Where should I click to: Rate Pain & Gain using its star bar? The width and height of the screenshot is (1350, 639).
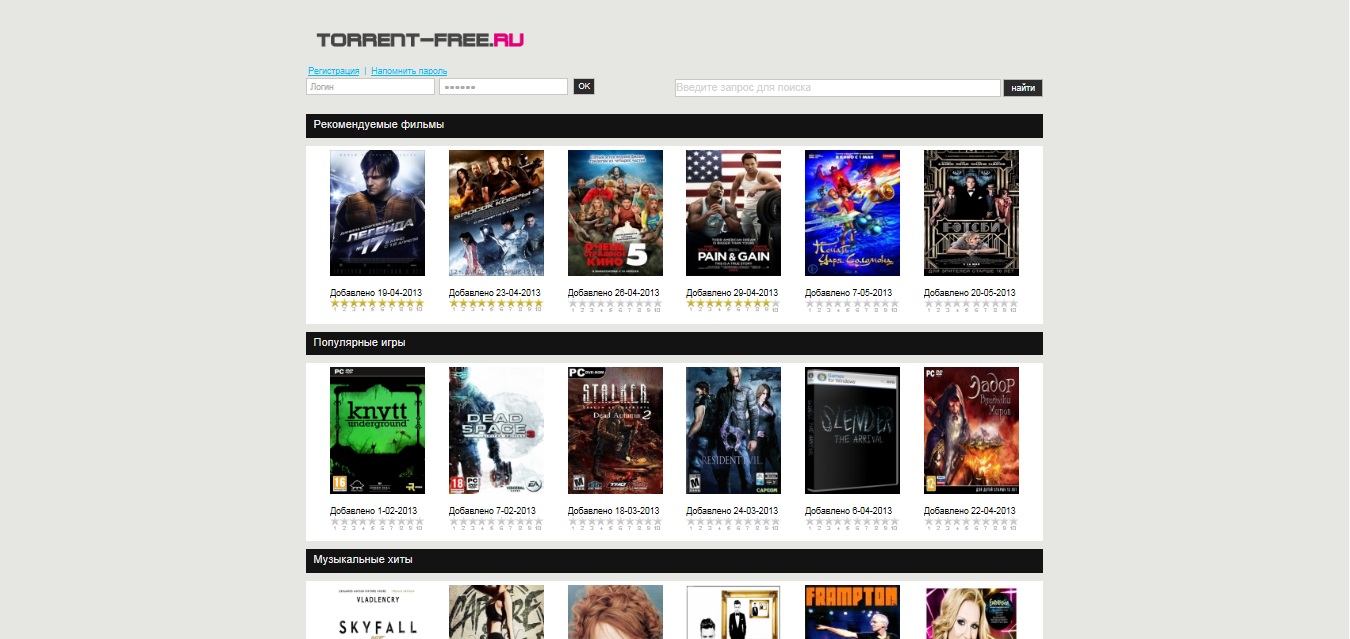[x=733, y=304]
